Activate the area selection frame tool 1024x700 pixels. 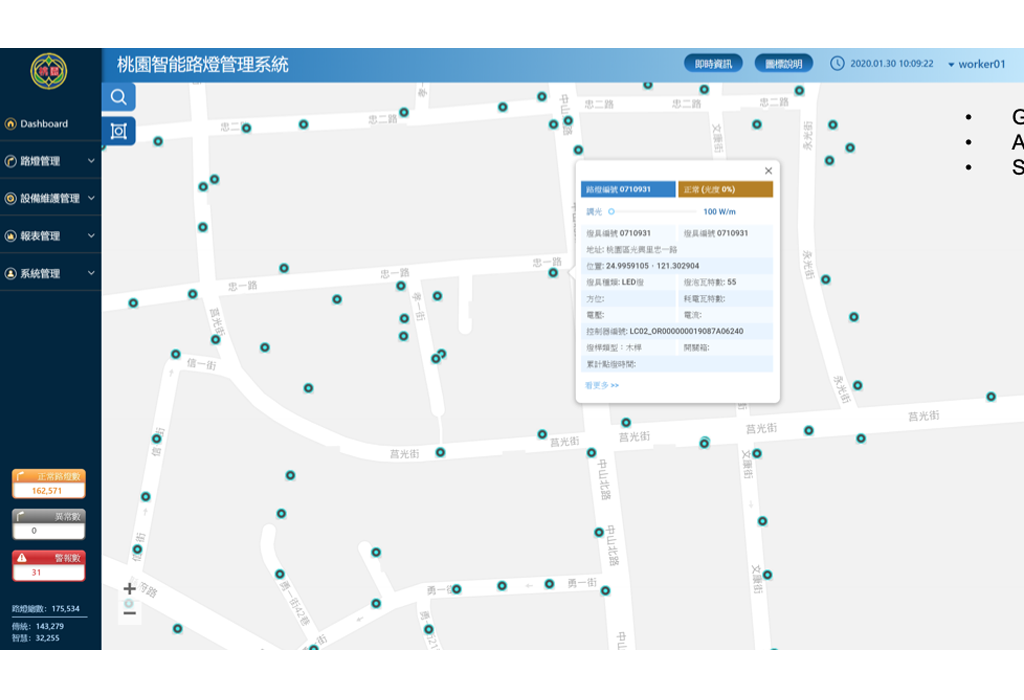(119, 131)
